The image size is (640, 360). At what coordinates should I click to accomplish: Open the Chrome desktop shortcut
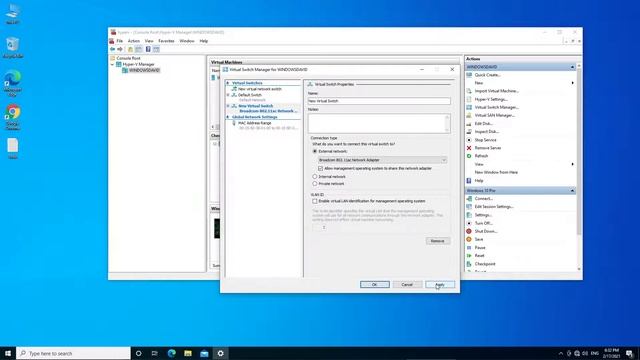[x=13, y=118]
